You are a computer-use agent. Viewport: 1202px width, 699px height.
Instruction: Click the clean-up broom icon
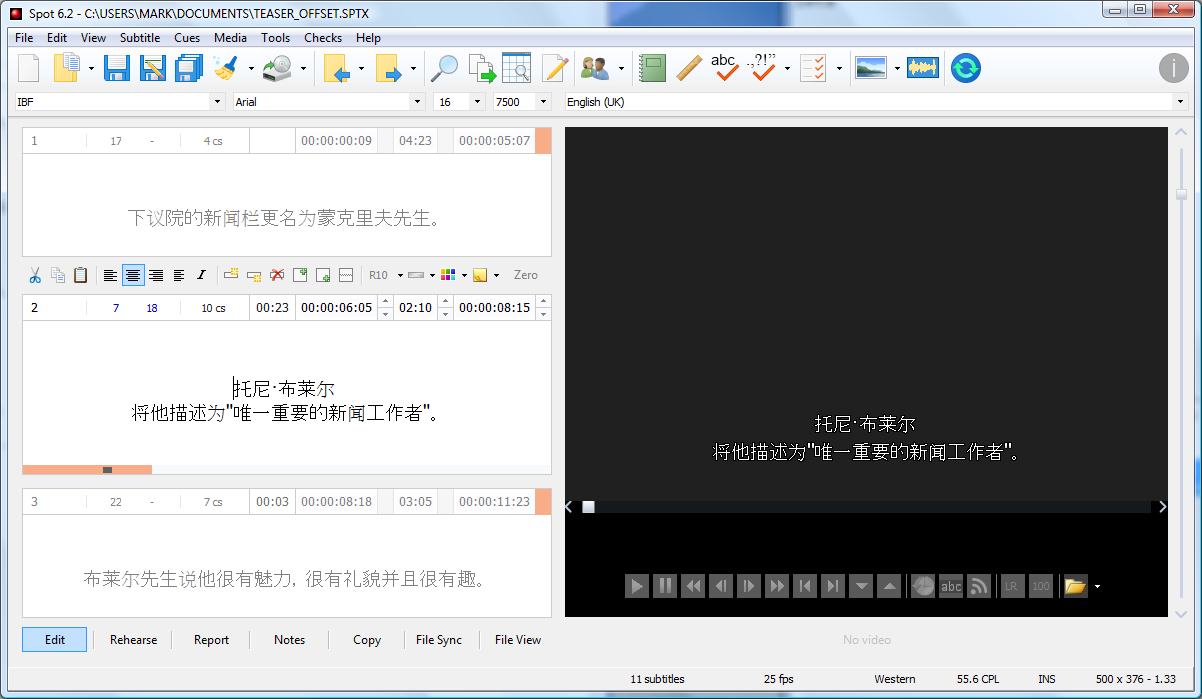click(x=226, y=68)
